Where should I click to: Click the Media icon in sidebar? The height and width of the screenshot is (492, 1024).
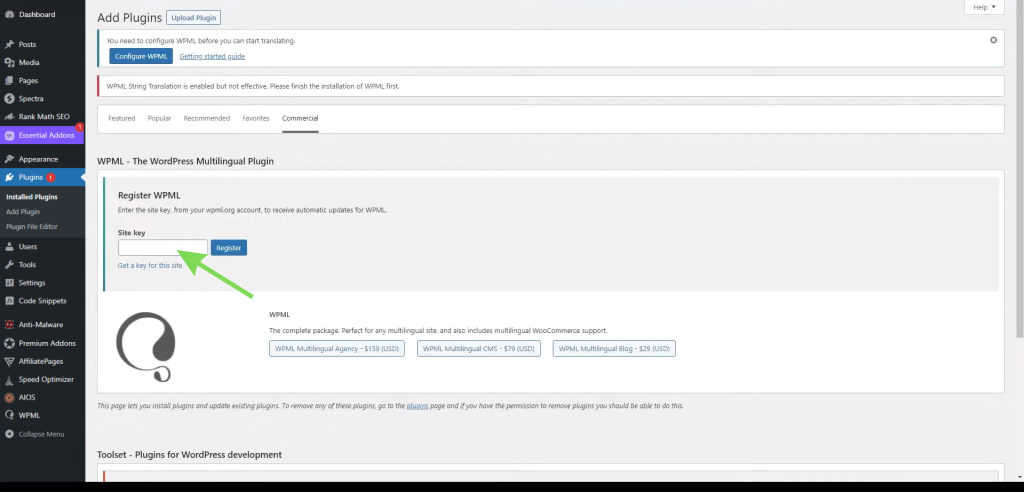(9, 63)
